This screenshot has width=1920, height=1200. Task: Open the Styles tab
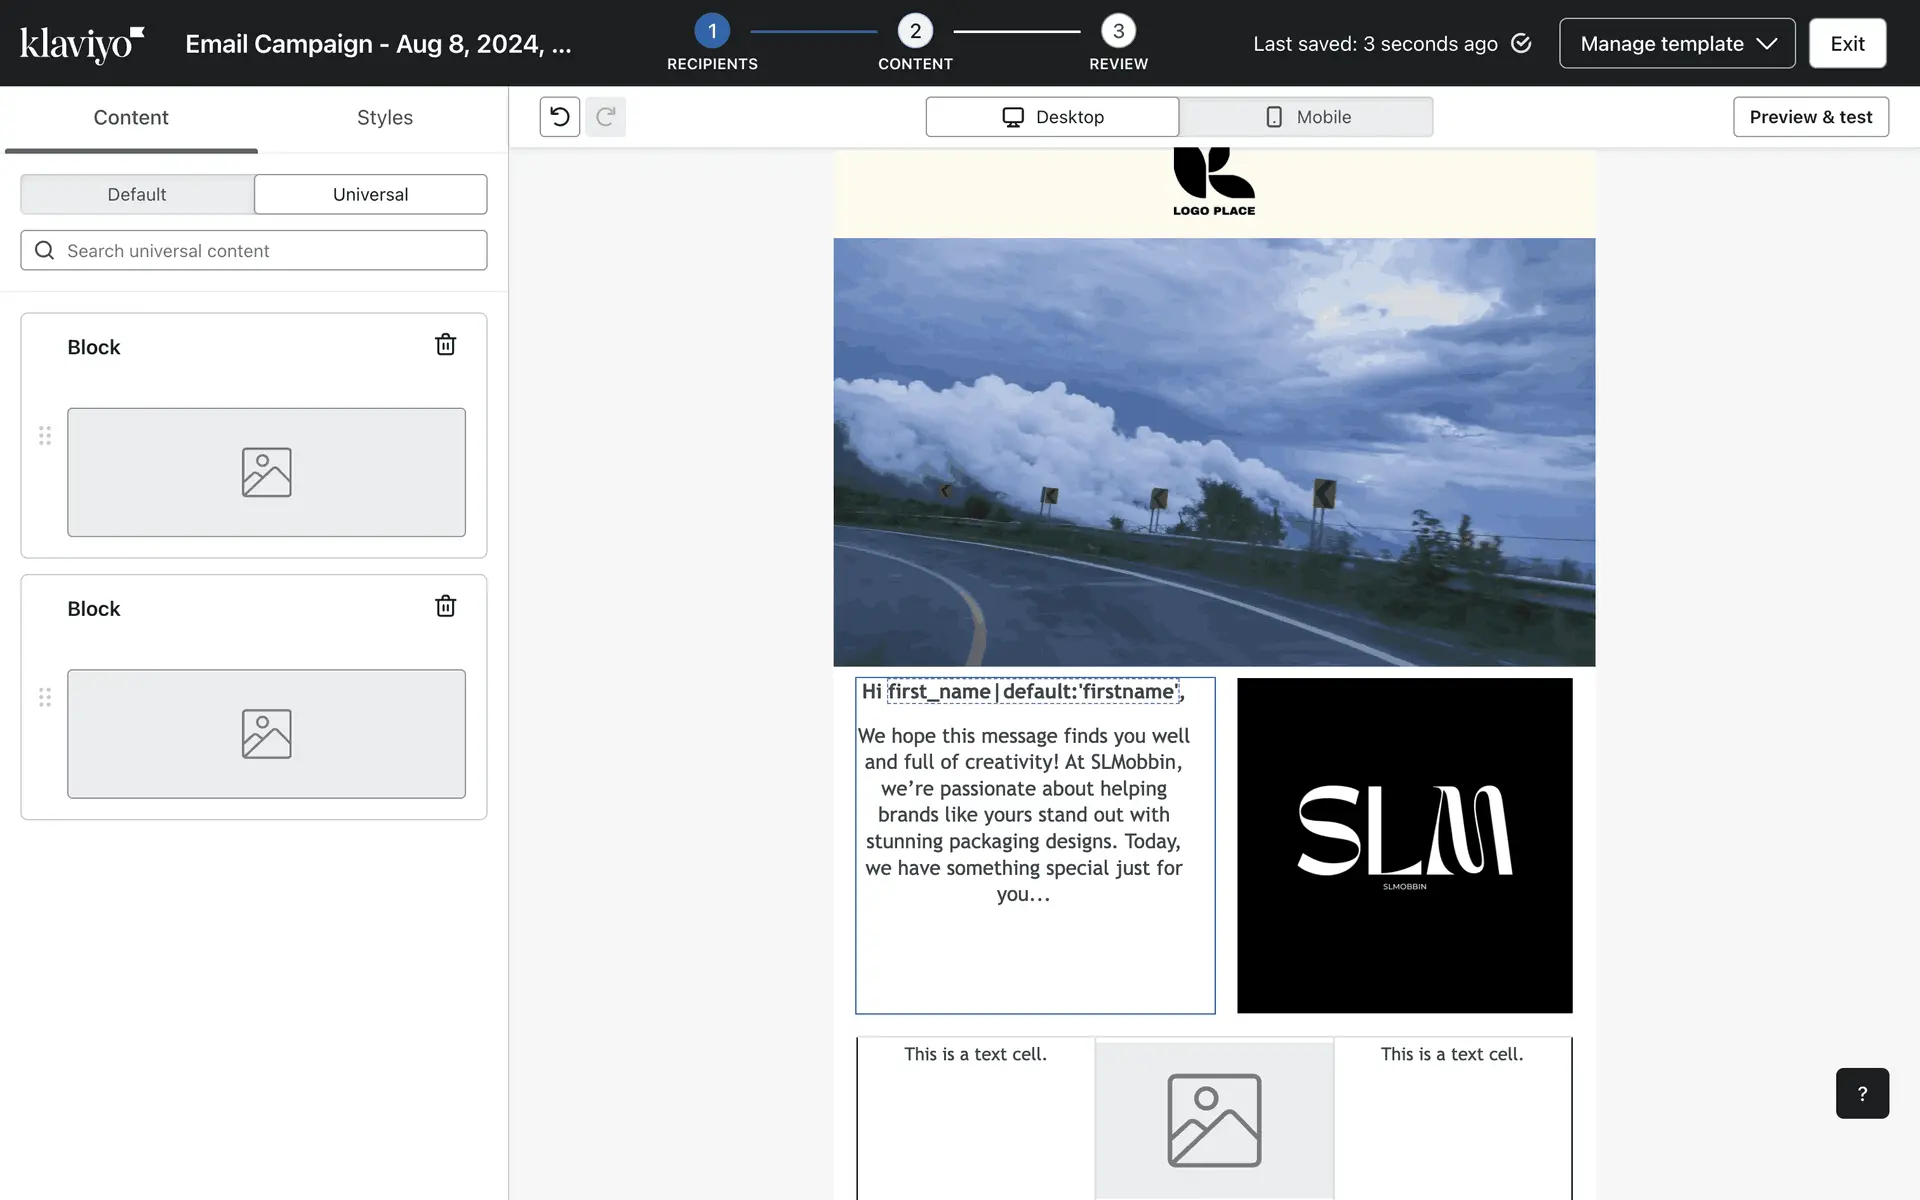[x=384, y=118]
